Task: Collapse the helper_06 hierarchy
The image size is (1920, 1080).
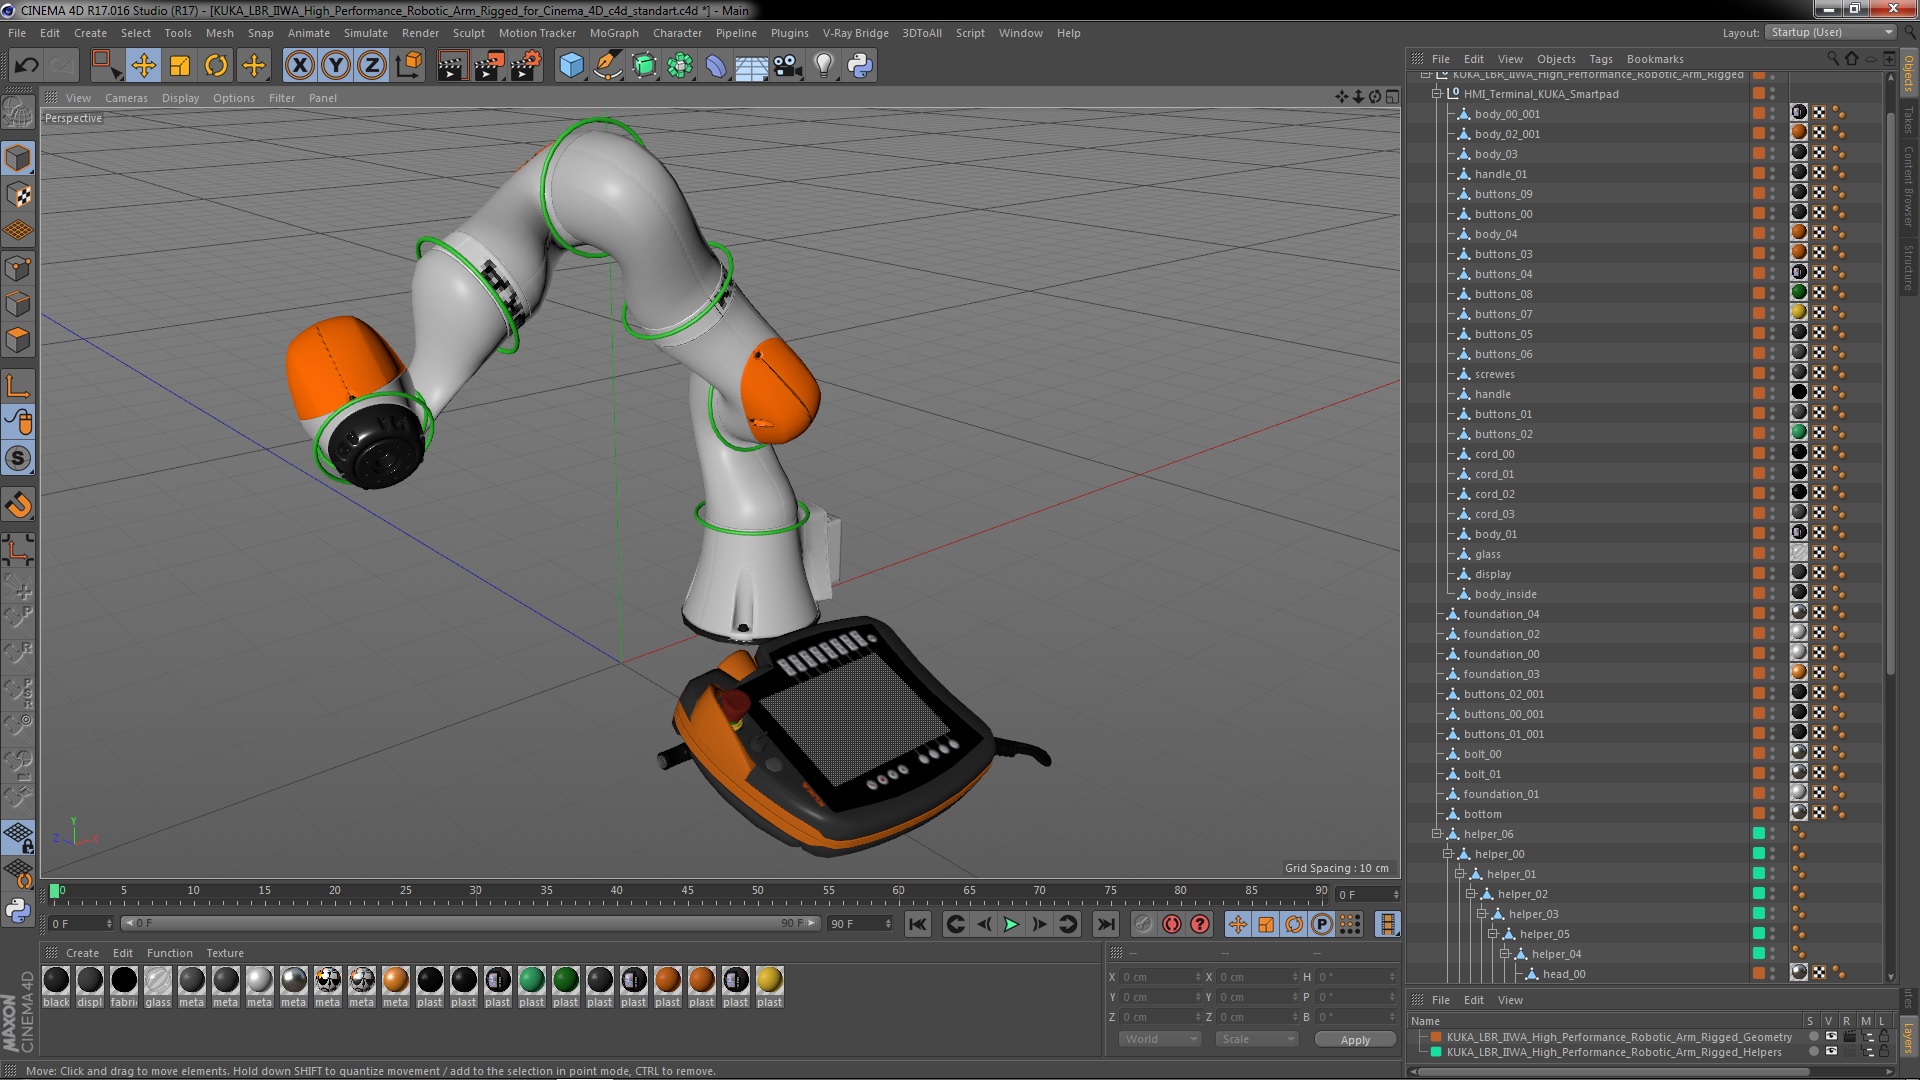Action: [x=1437, y=834]
